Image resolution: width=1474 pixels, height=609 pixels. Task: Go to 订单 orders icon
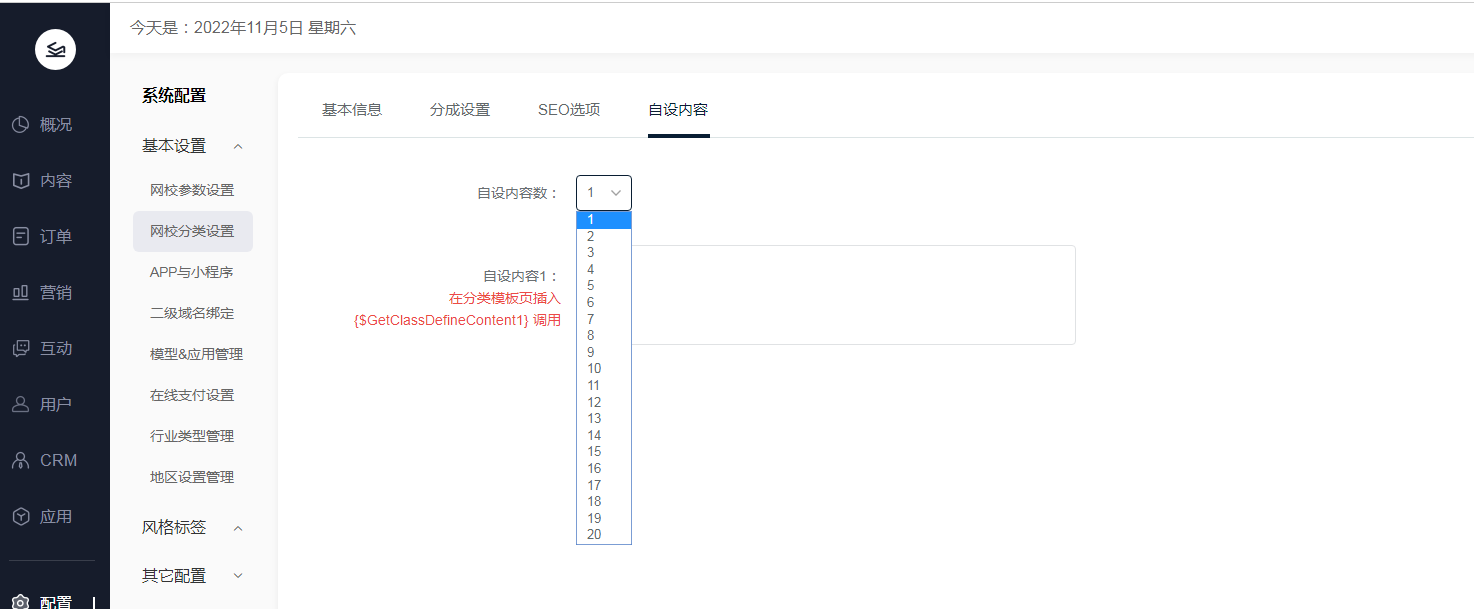(x=20, y=237)
